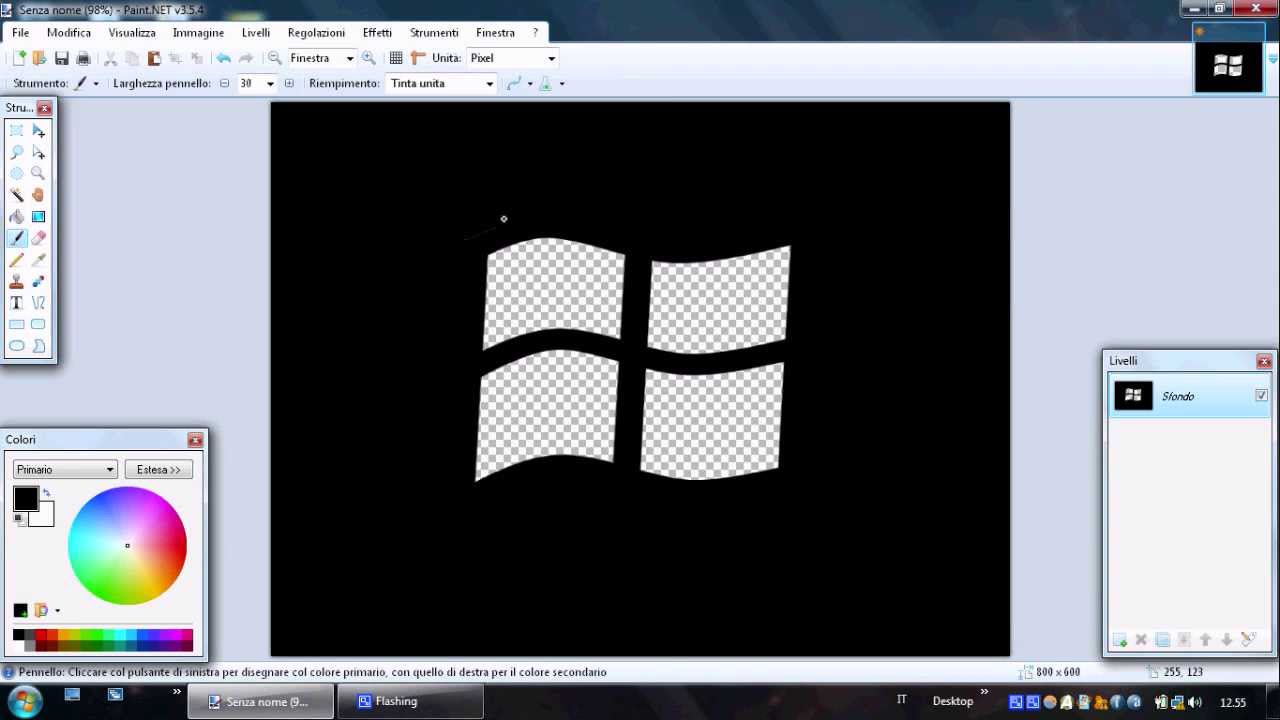Select the Color Picker eyedropper tool
Screen dimensions: 1280x720
(38, 260)
